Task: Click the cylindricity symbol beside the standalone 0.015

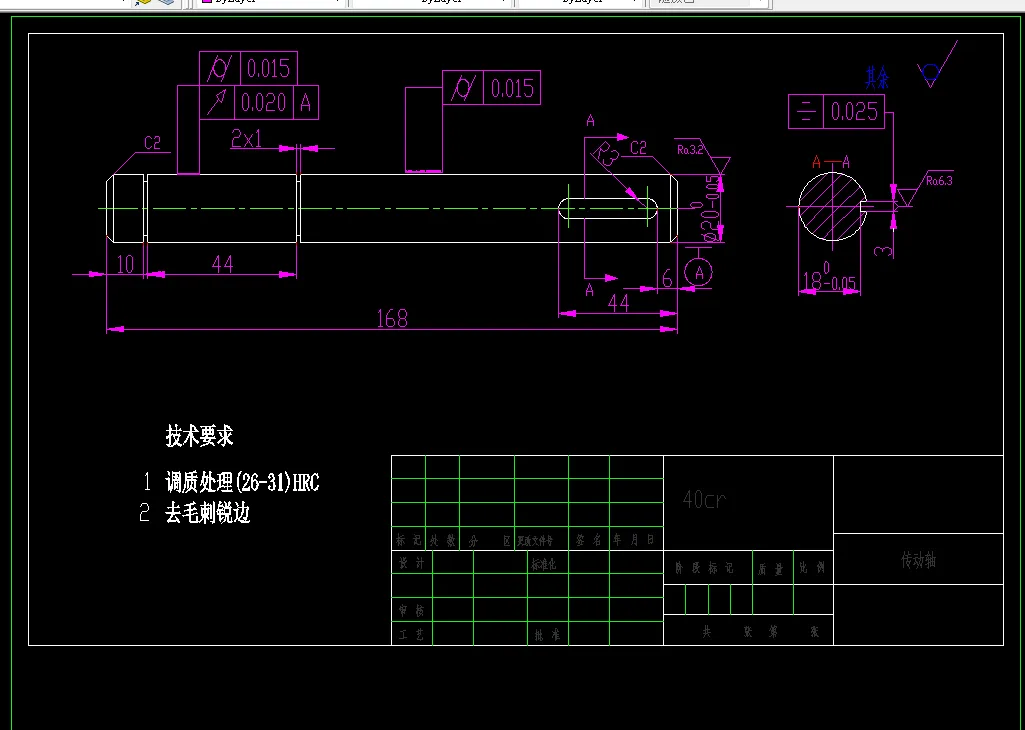Action: point(463,88)
